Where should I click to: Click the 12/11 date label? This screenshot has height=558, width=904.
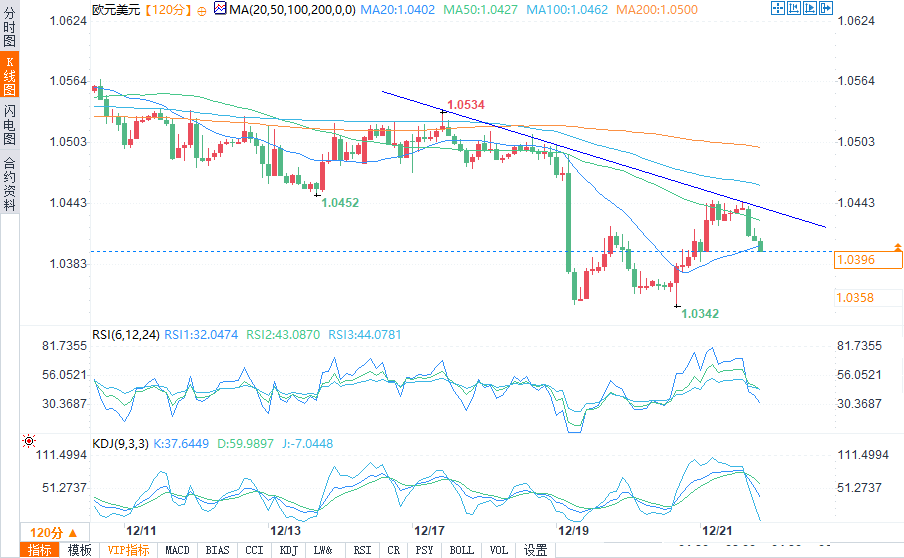(x=141, y=531)
